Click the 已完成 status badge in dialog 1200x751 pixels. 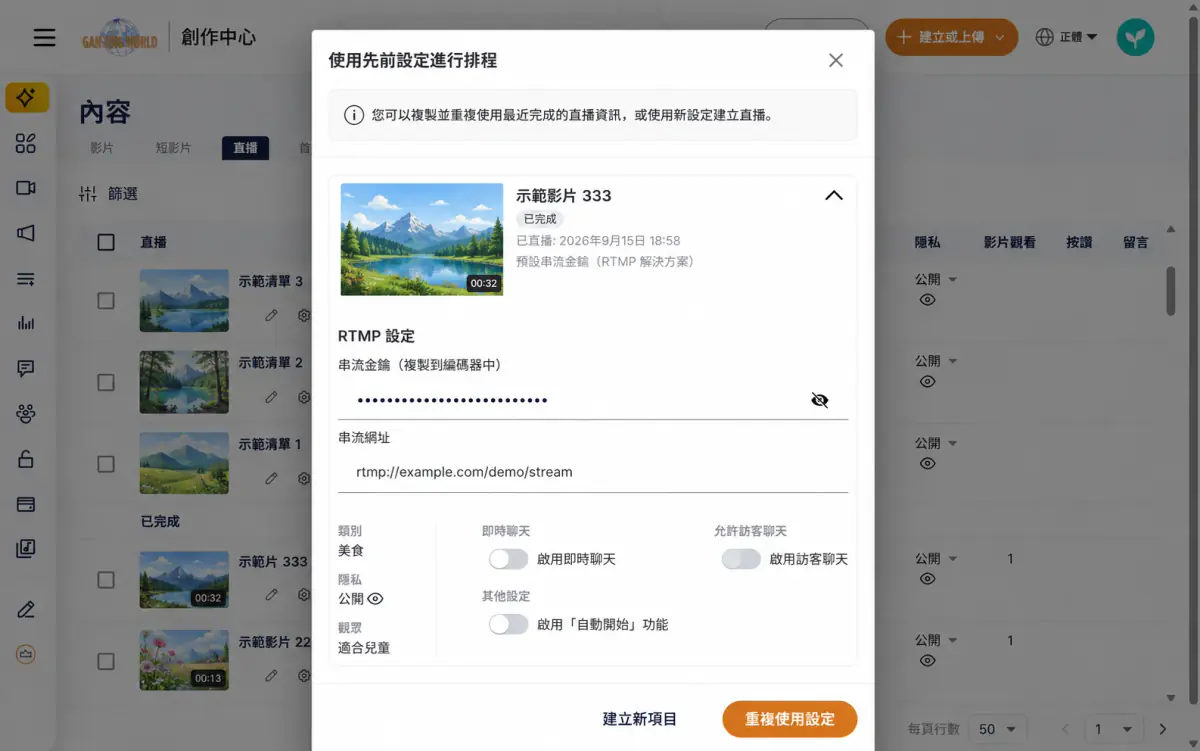coord(541,219)
